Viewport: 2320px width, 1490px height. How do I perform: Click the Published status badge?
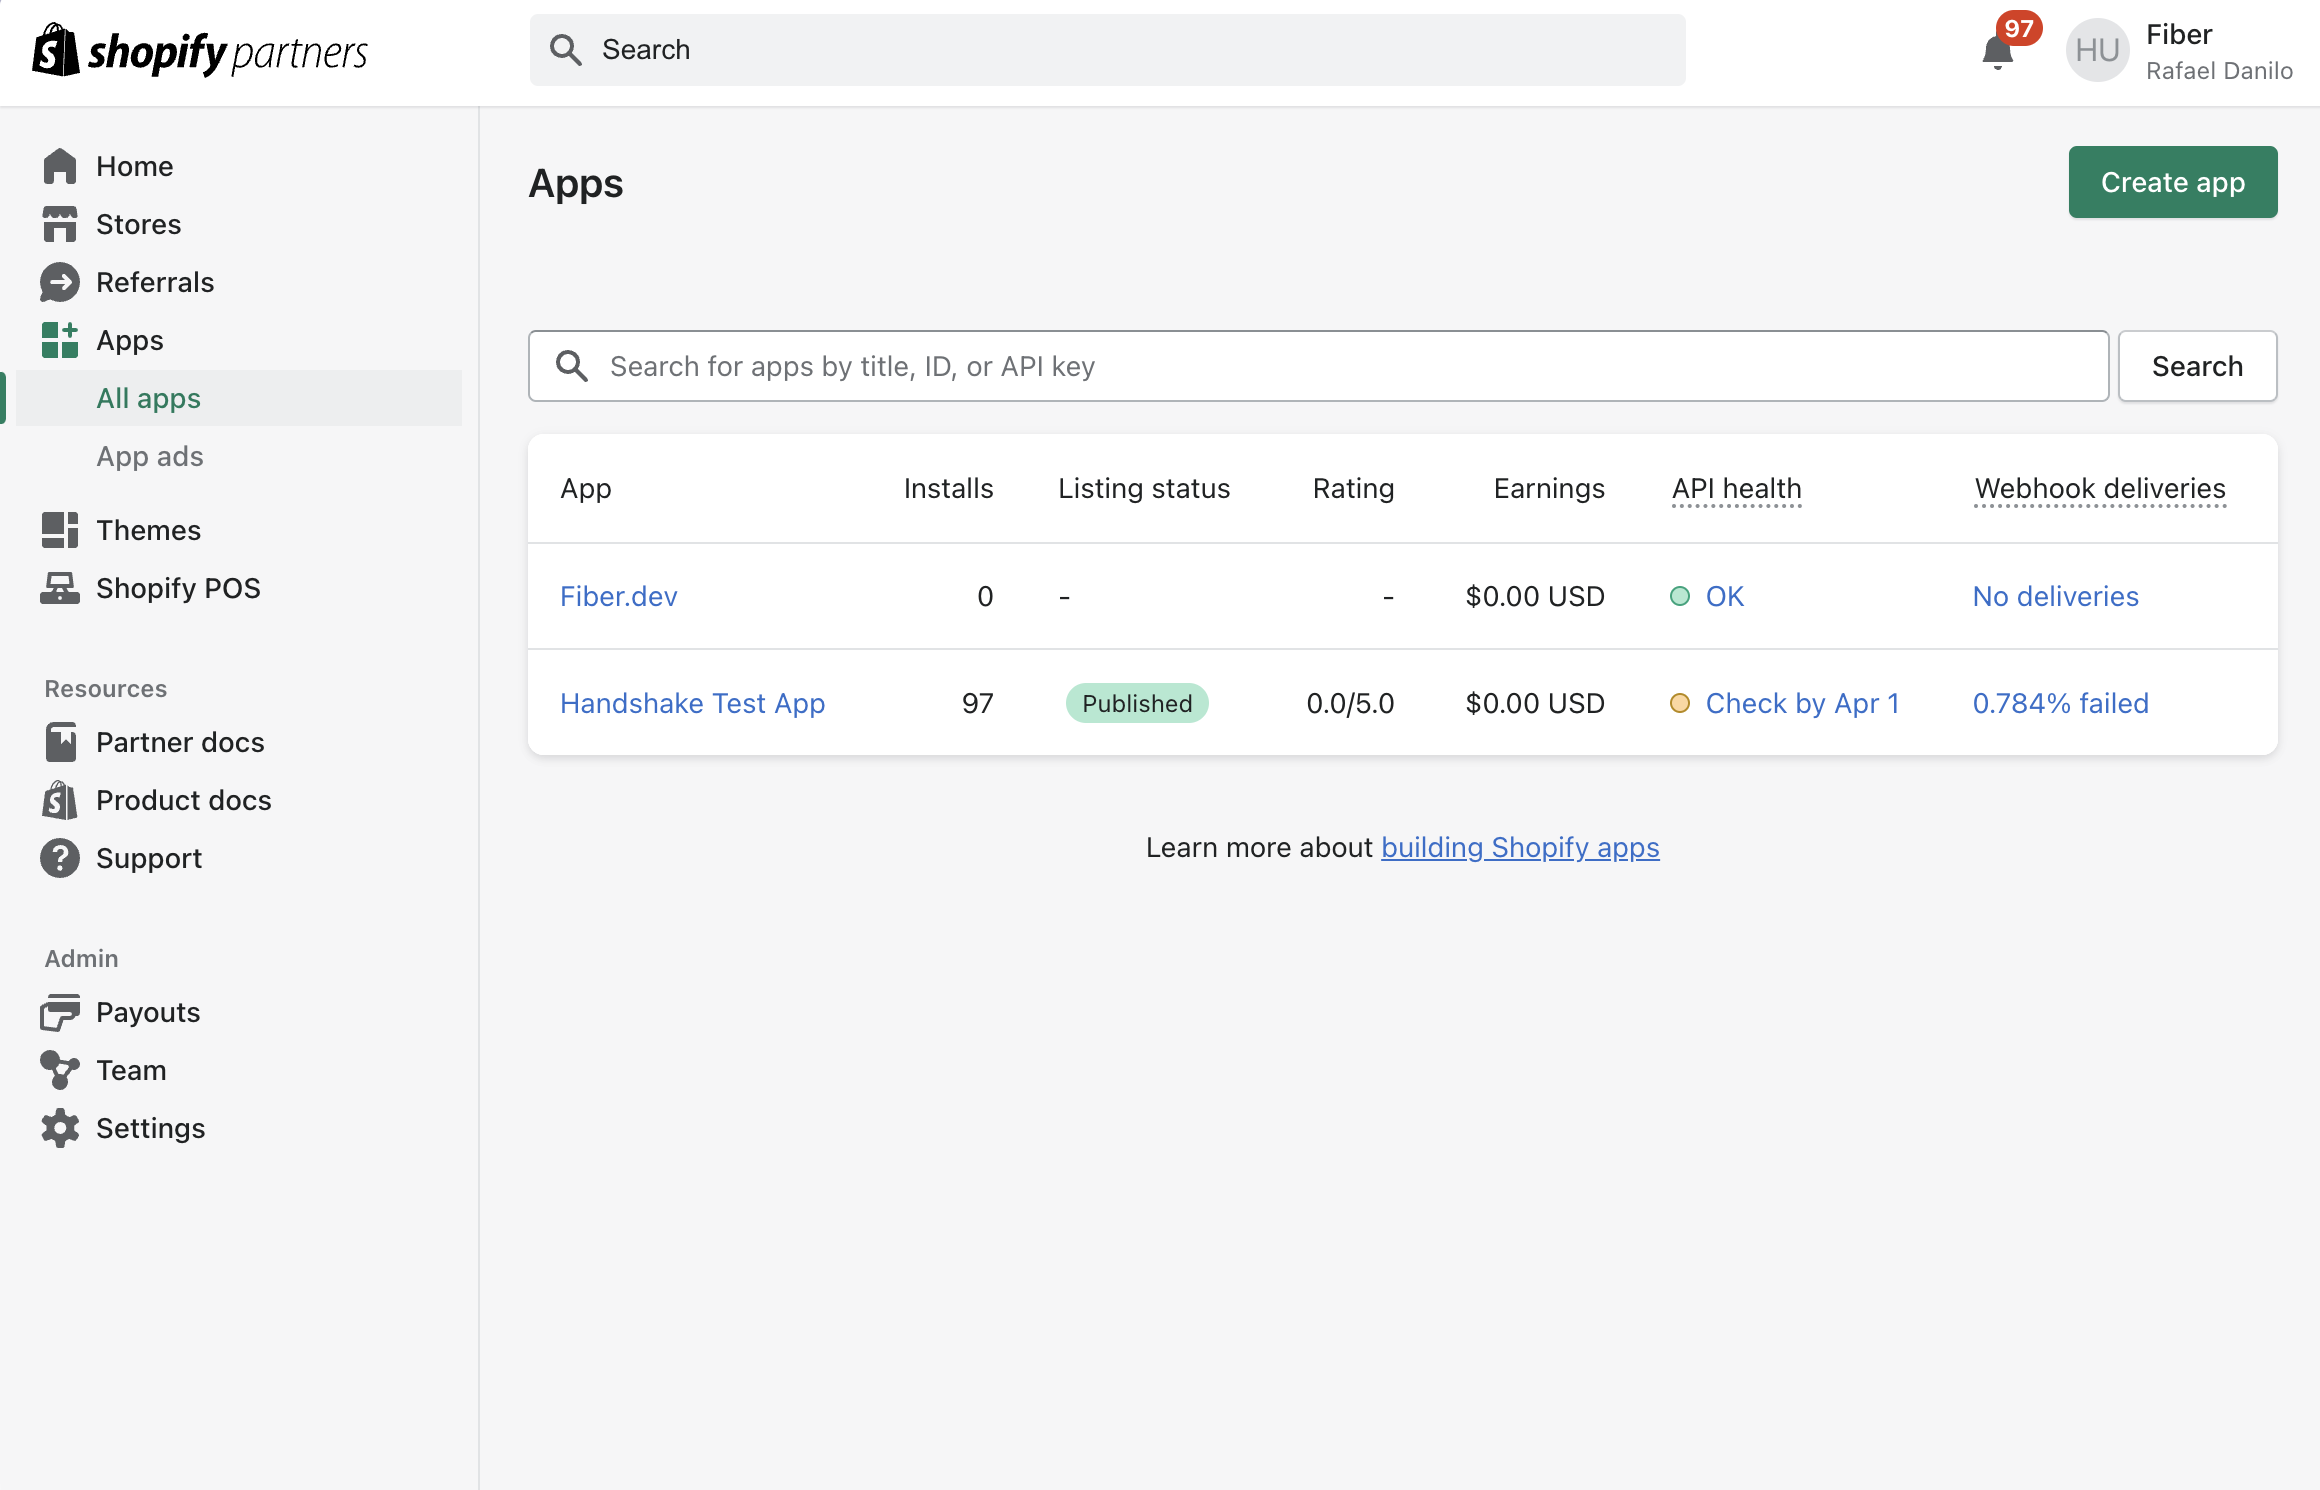[x=1137, y=703]
